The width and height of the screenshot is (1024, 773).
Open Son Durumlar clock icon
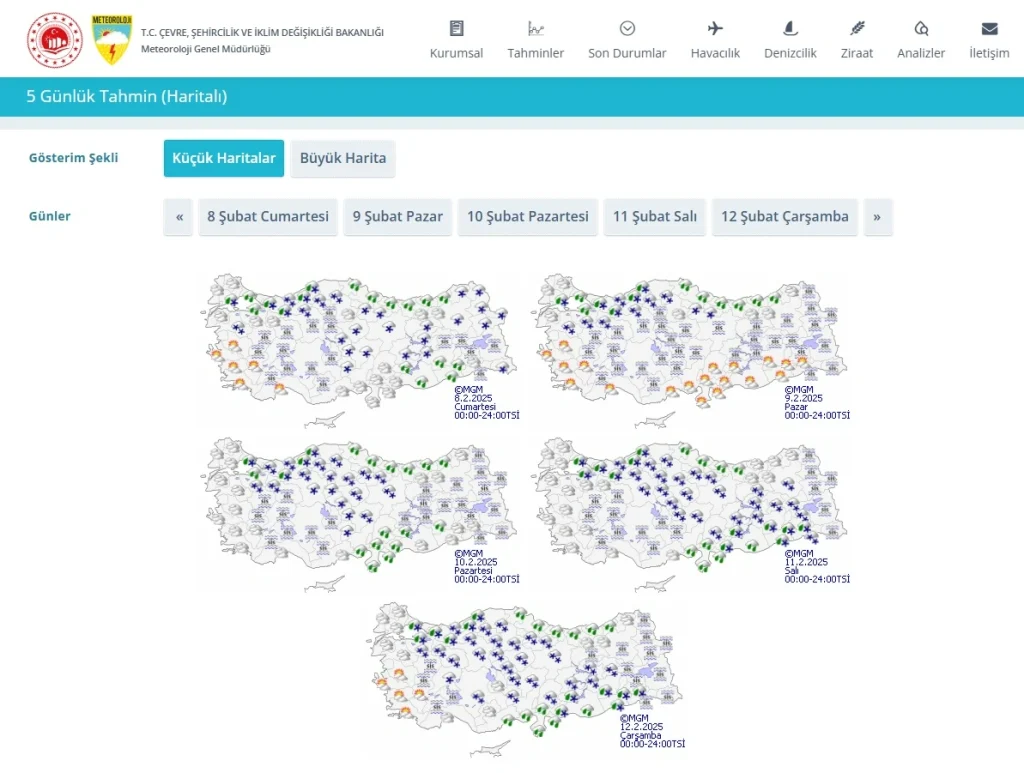pos(627,29)
